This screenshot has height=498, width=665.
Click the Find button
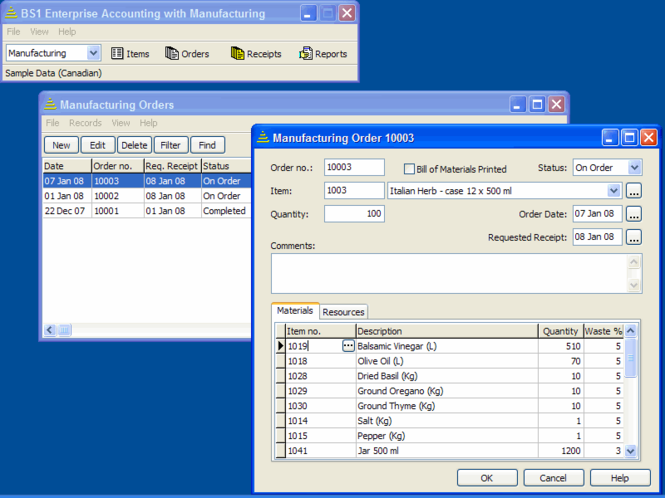pyautogui.click(x=207, y=145)
